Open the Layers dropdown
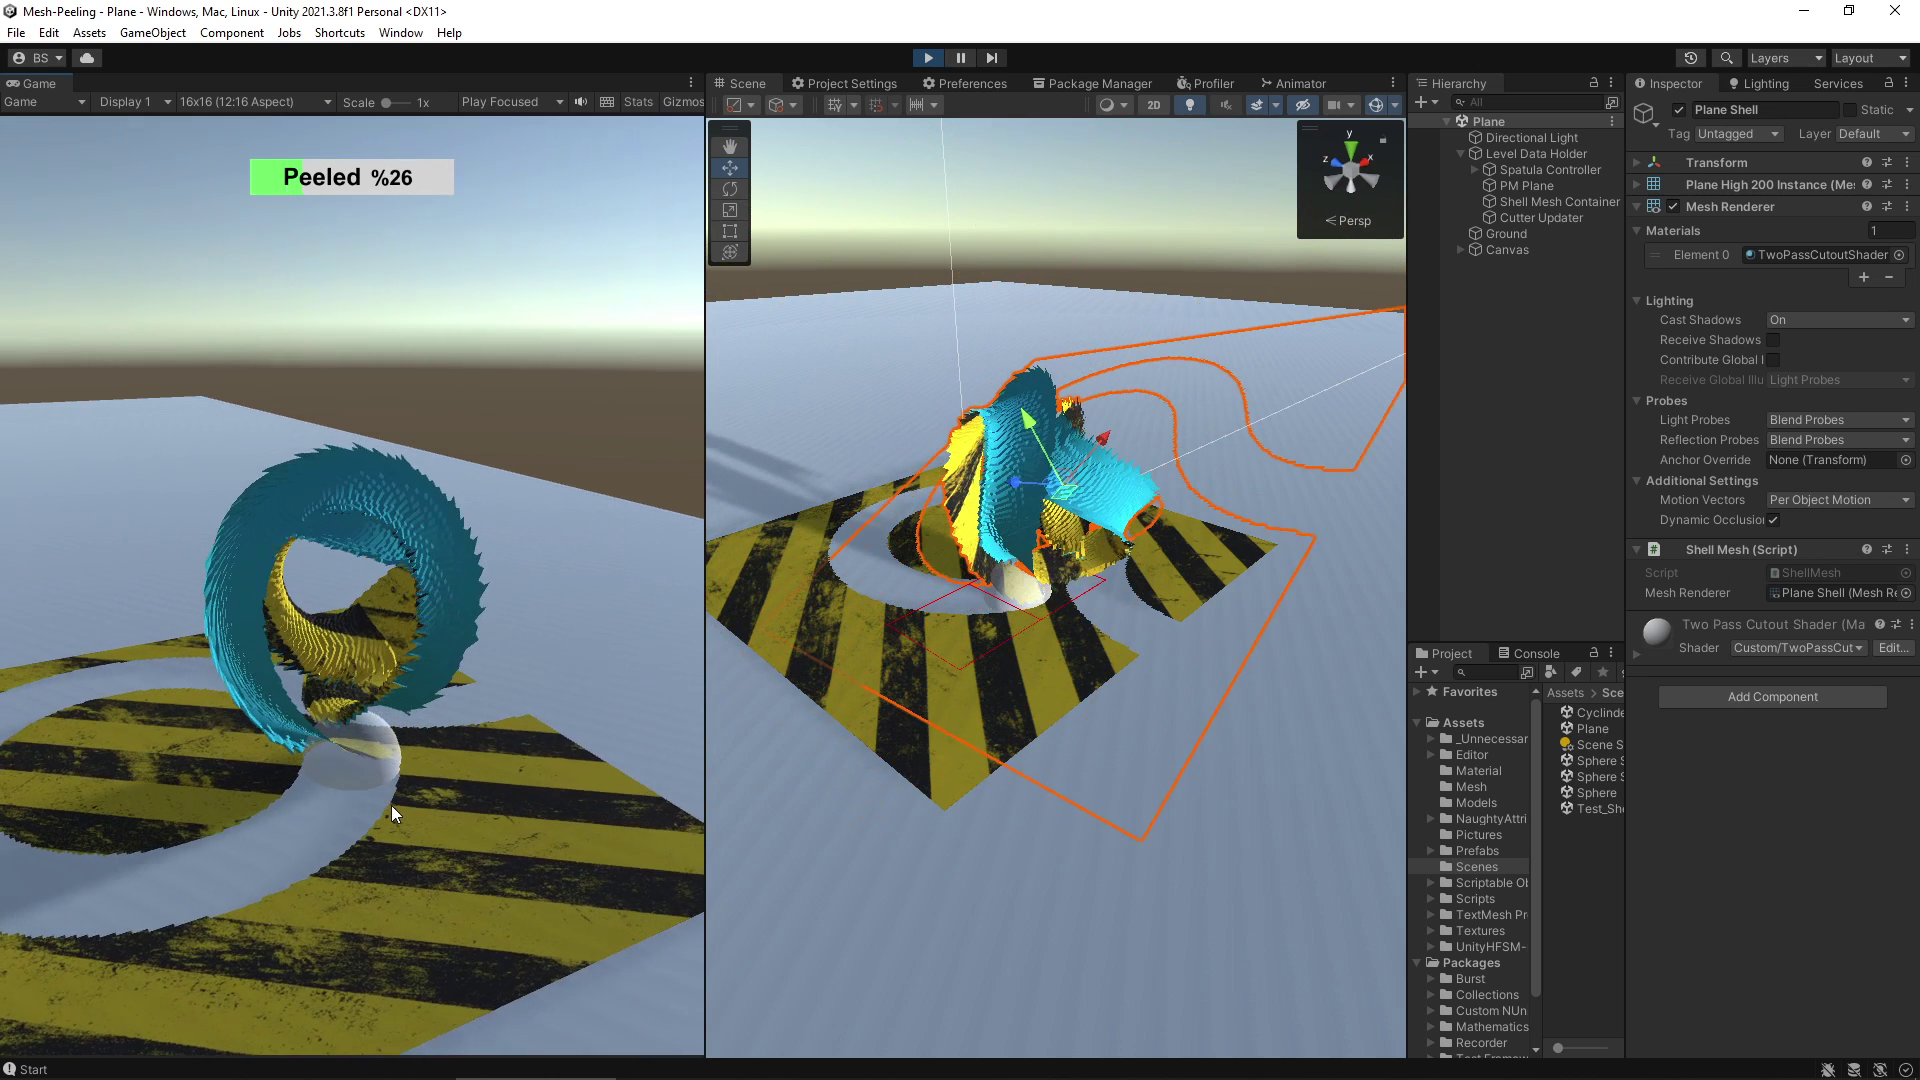The height and width of the screenshot is (1080, 1920). (1786, 58)
